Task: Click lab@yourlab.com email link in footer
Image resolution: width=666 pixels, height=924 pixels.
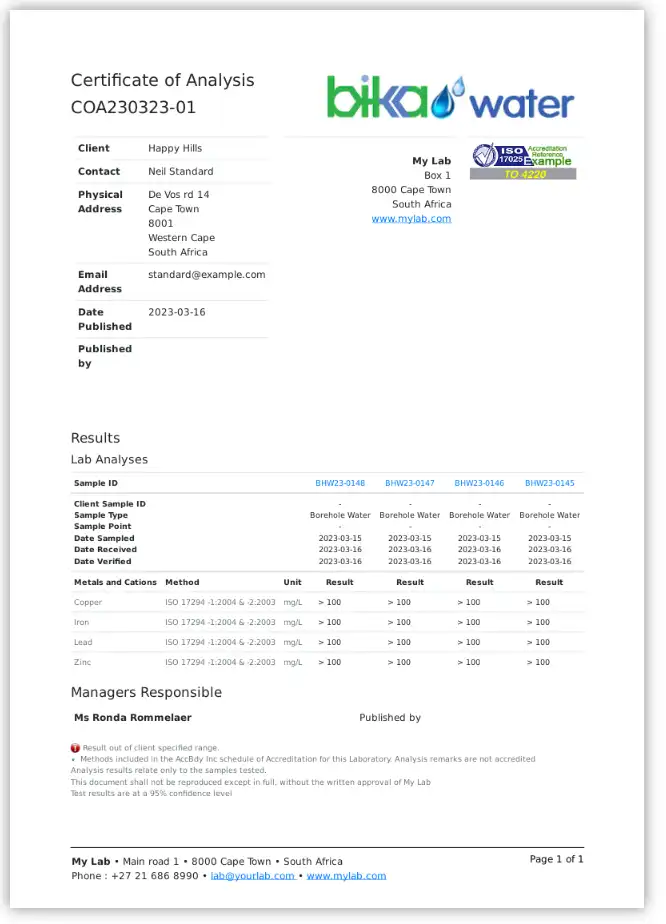Action: tap(252, 876)
